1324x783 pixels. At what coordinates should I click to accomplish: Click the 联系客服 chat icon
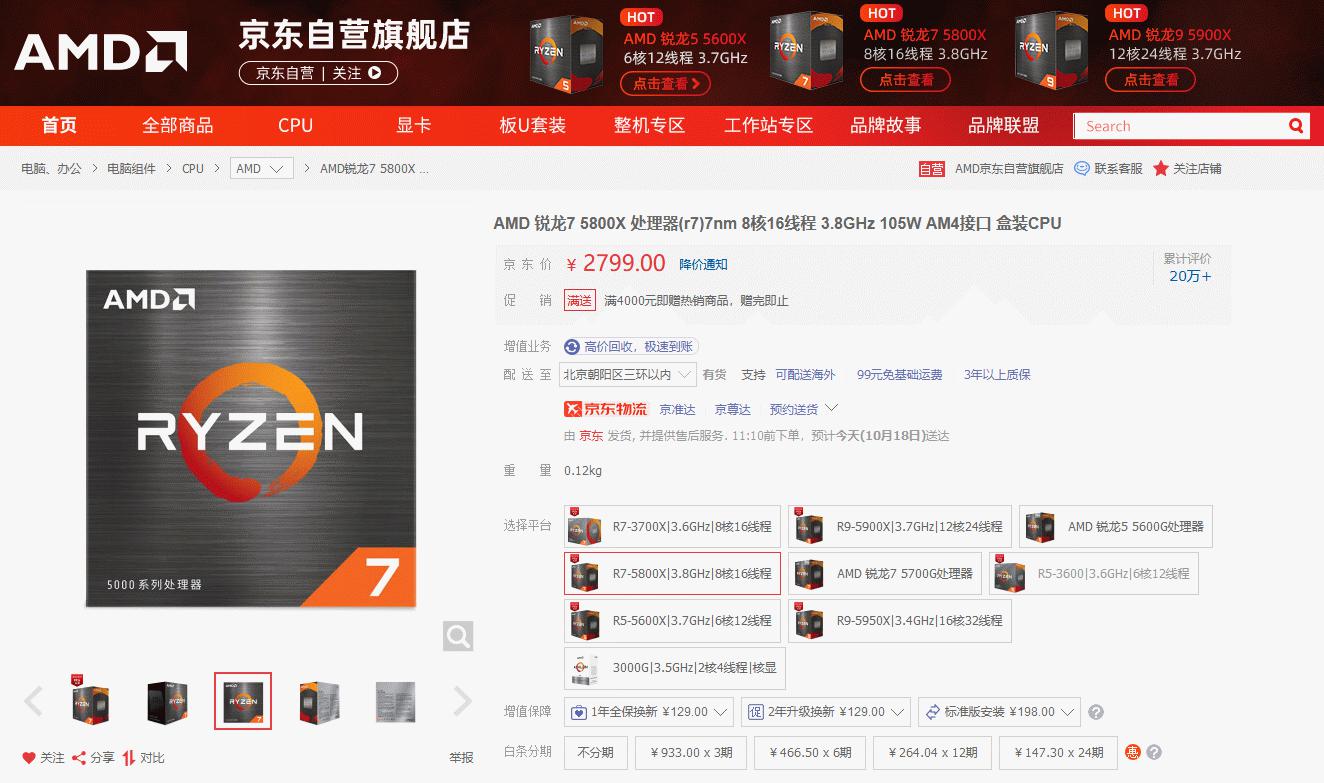tap(1082, 168)
